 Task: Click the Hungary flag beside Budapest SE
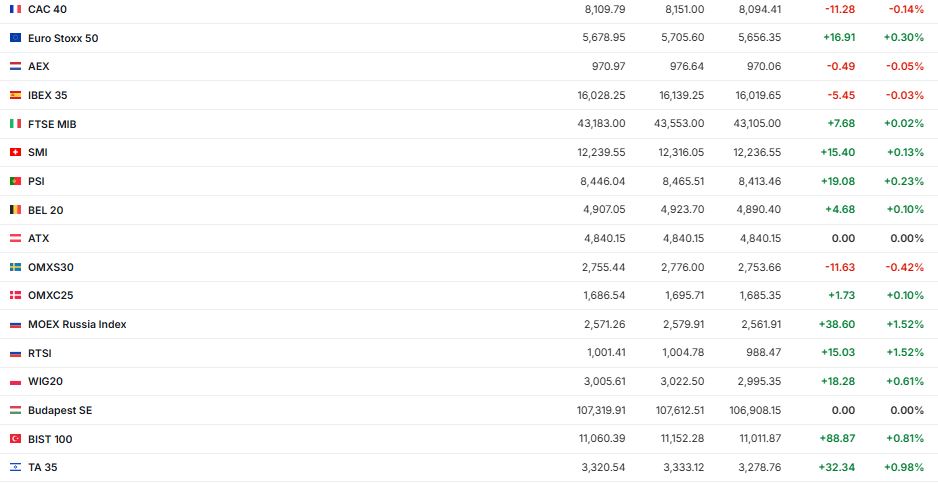(x=15, y=410)
